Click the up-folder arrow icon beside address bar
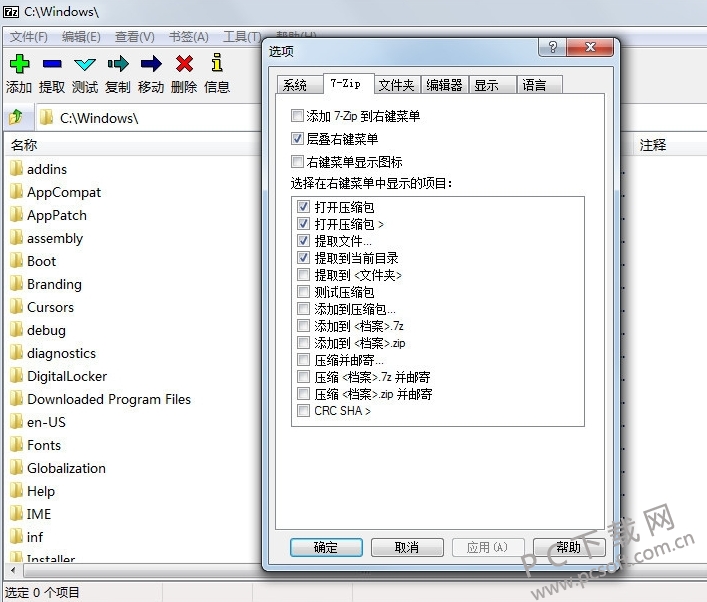 pos(16,117)
